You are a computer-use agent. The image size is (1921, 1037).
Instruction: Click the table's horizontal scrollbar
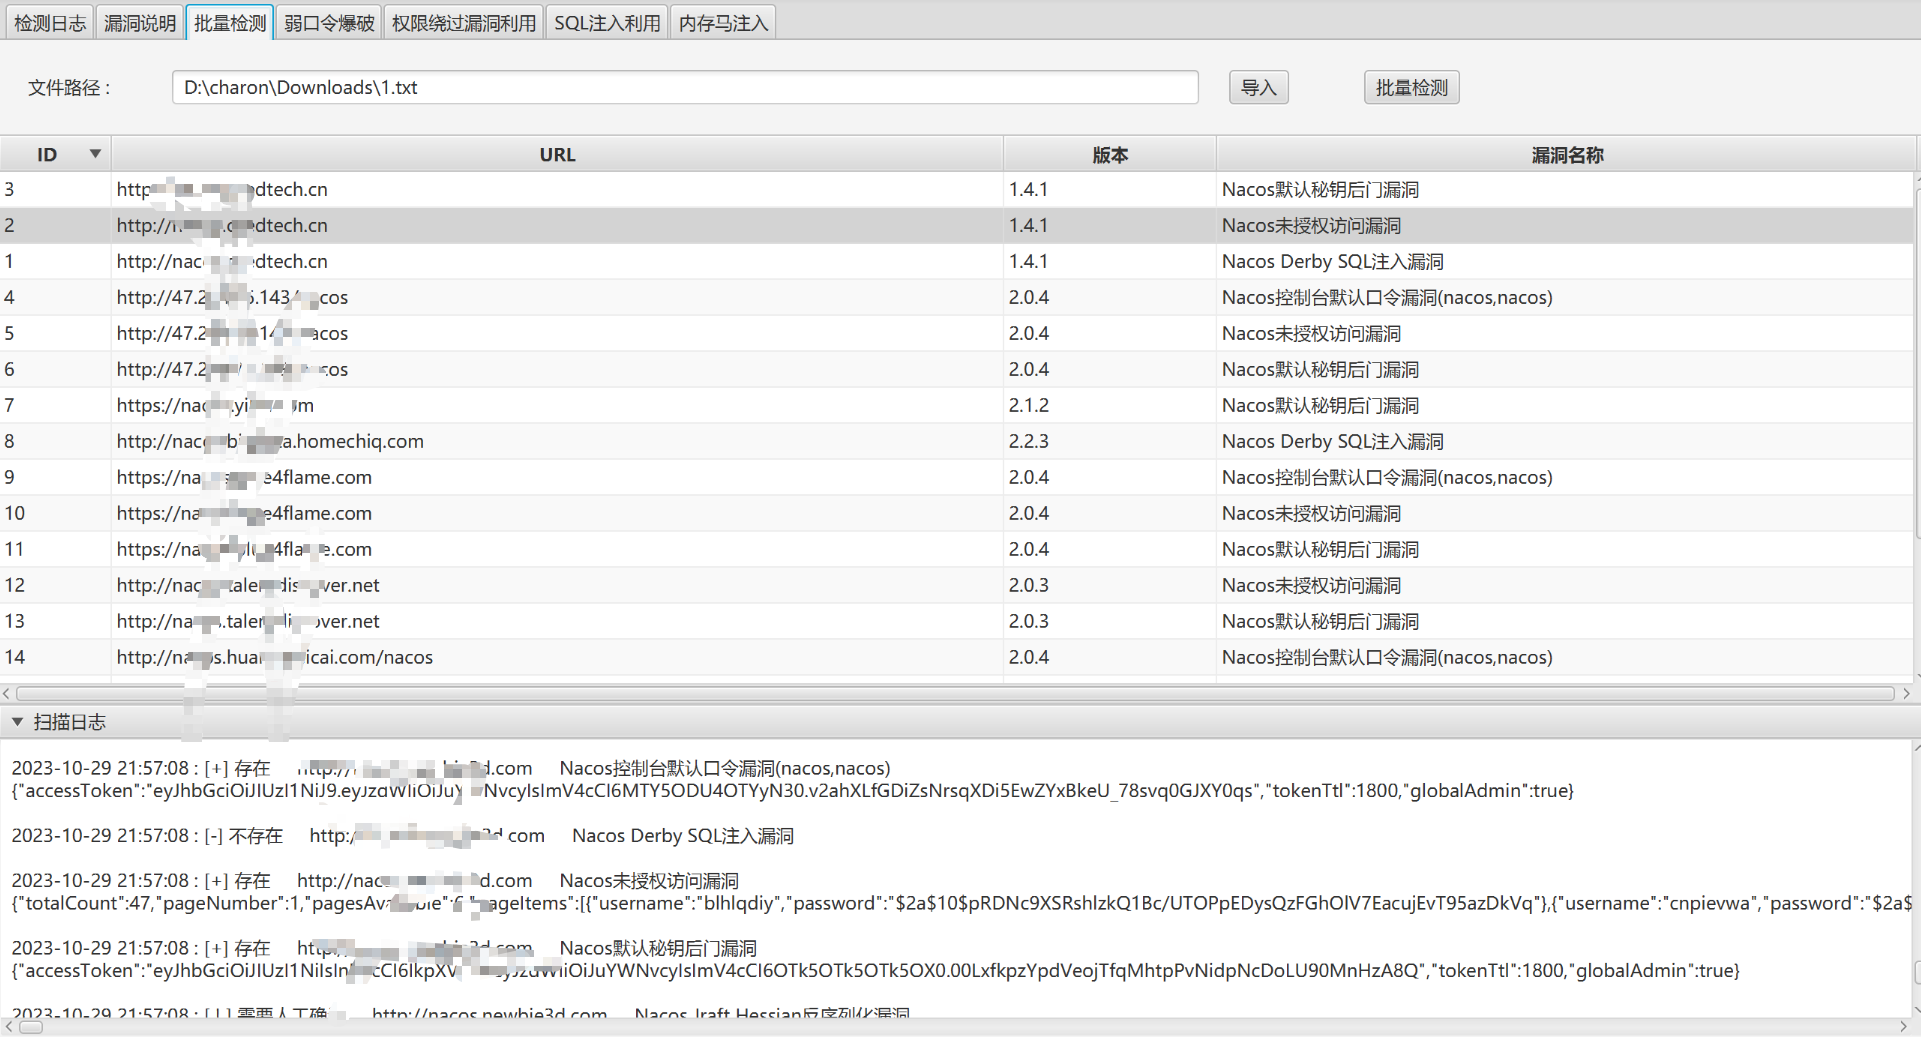[x=955, y=693]
